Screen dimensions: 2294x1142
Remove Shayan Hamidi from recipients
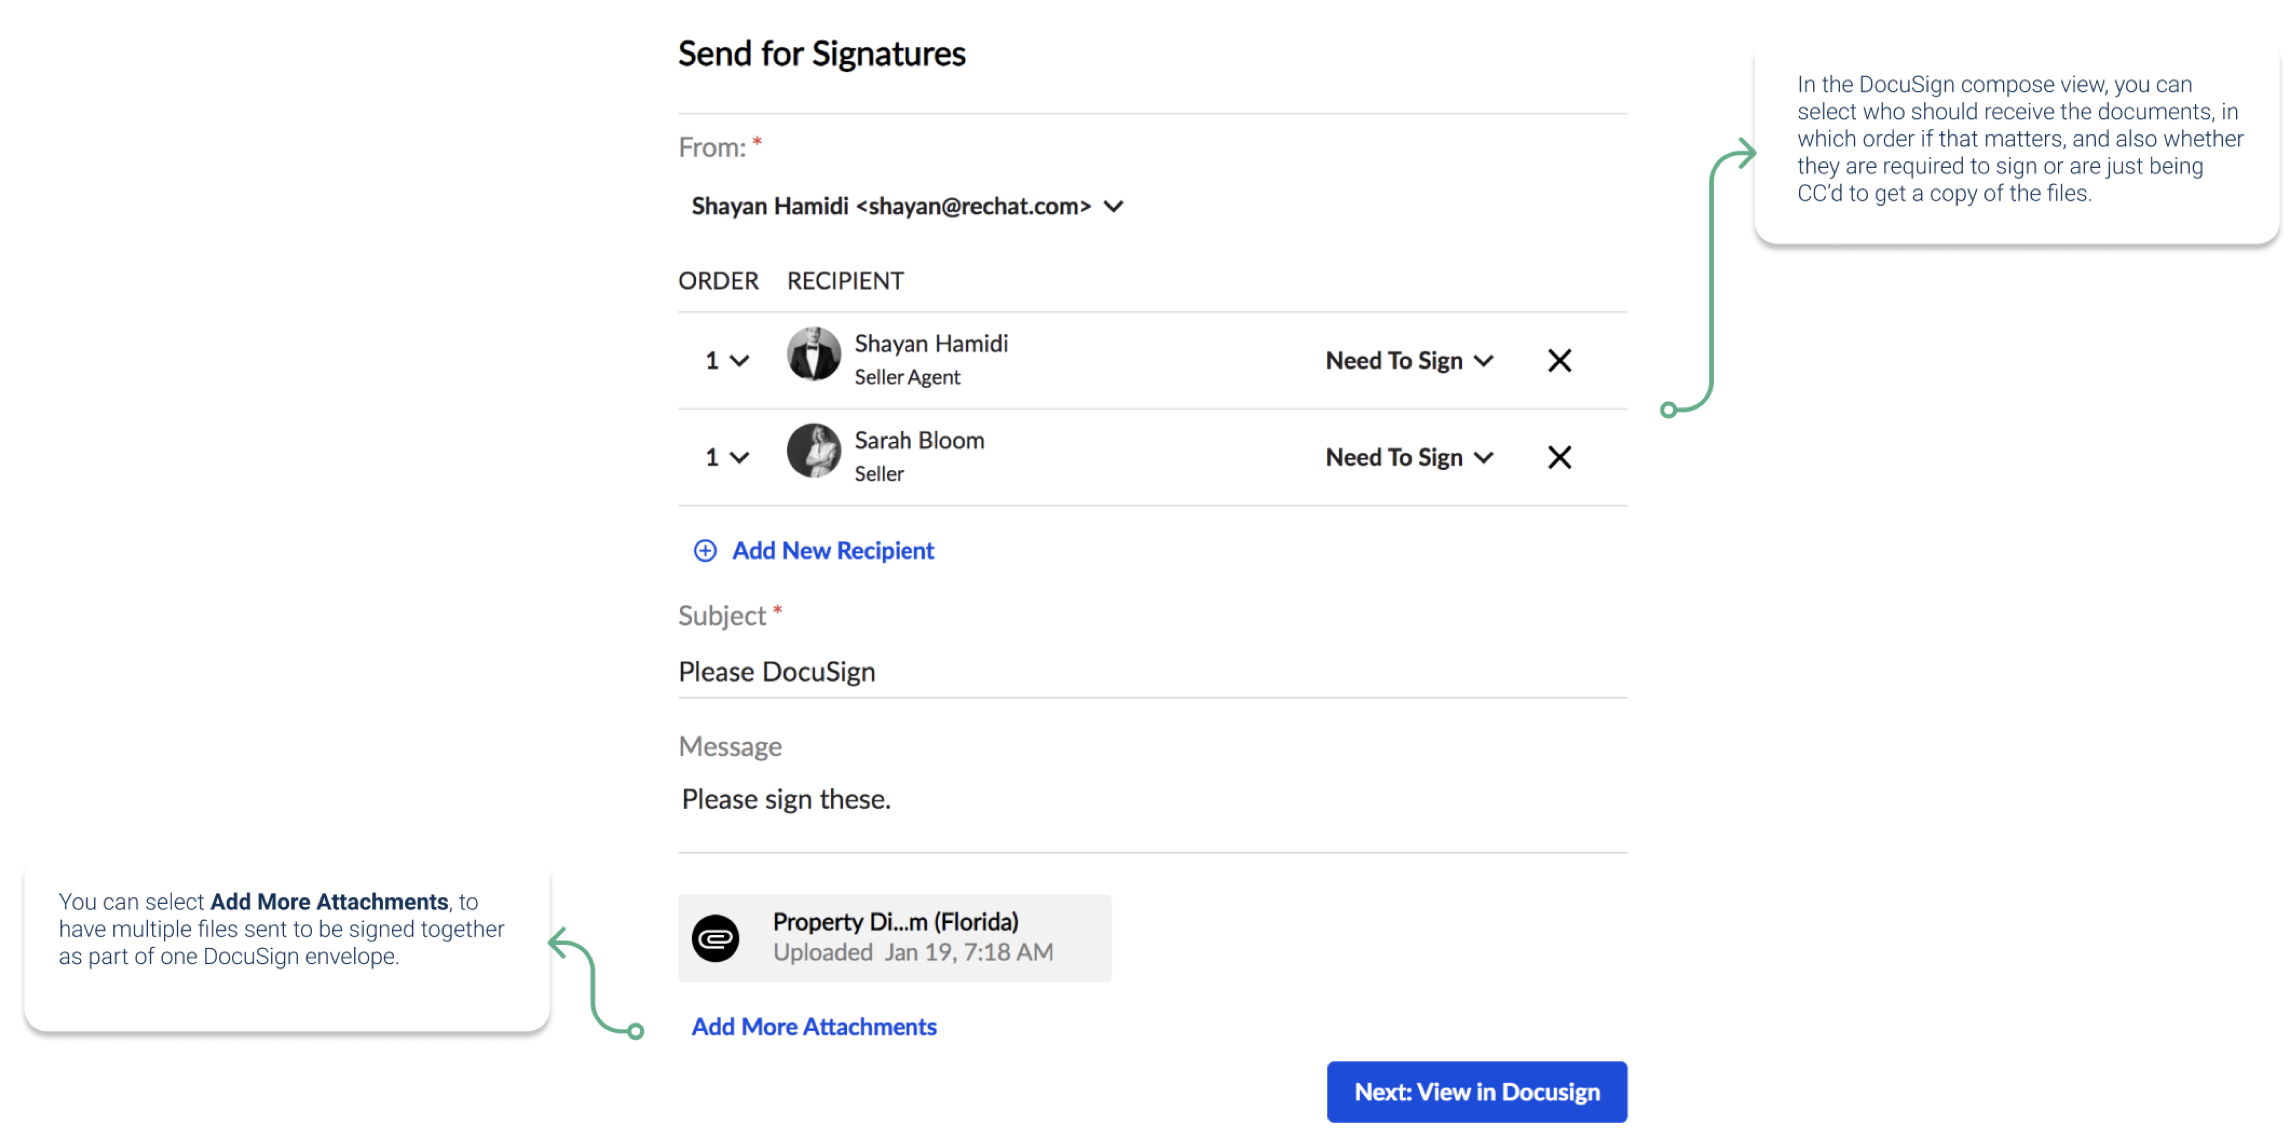click(x=1559, y=360)
